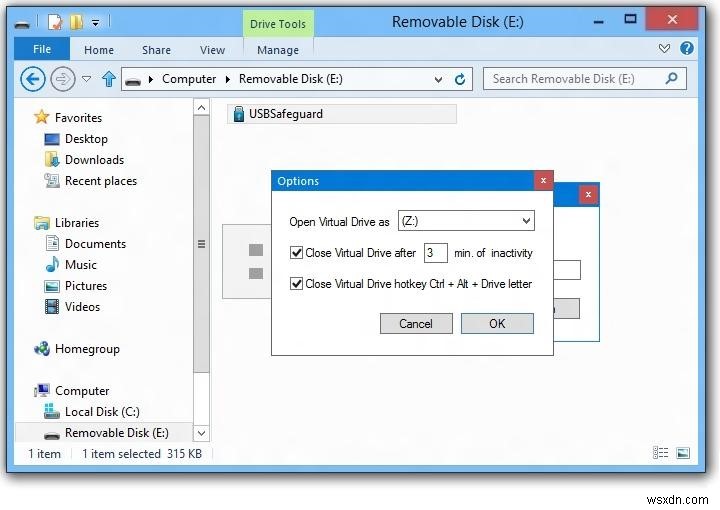
Task: Select the Drive Tools contextual tab
Action: pos(278,24)
